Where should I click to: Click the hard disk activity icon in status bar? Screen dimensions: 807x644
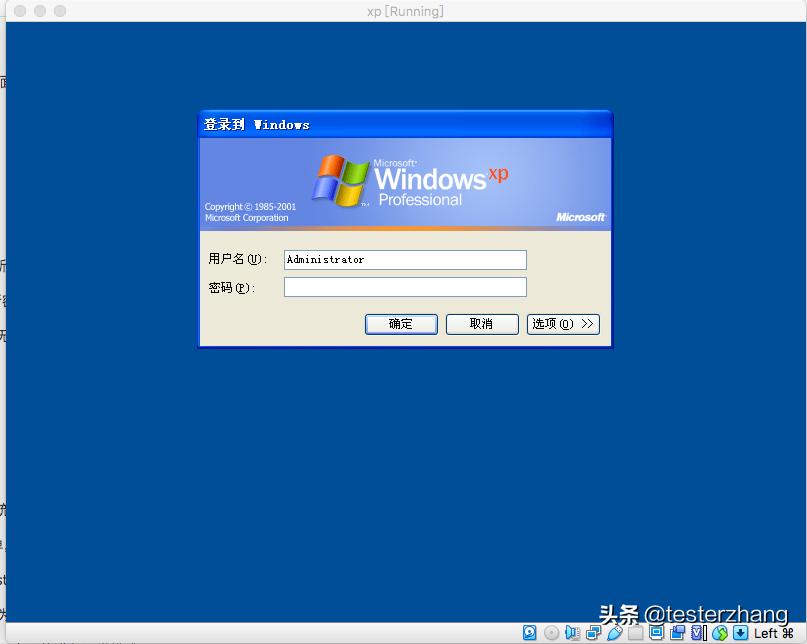tap(530, 632)
